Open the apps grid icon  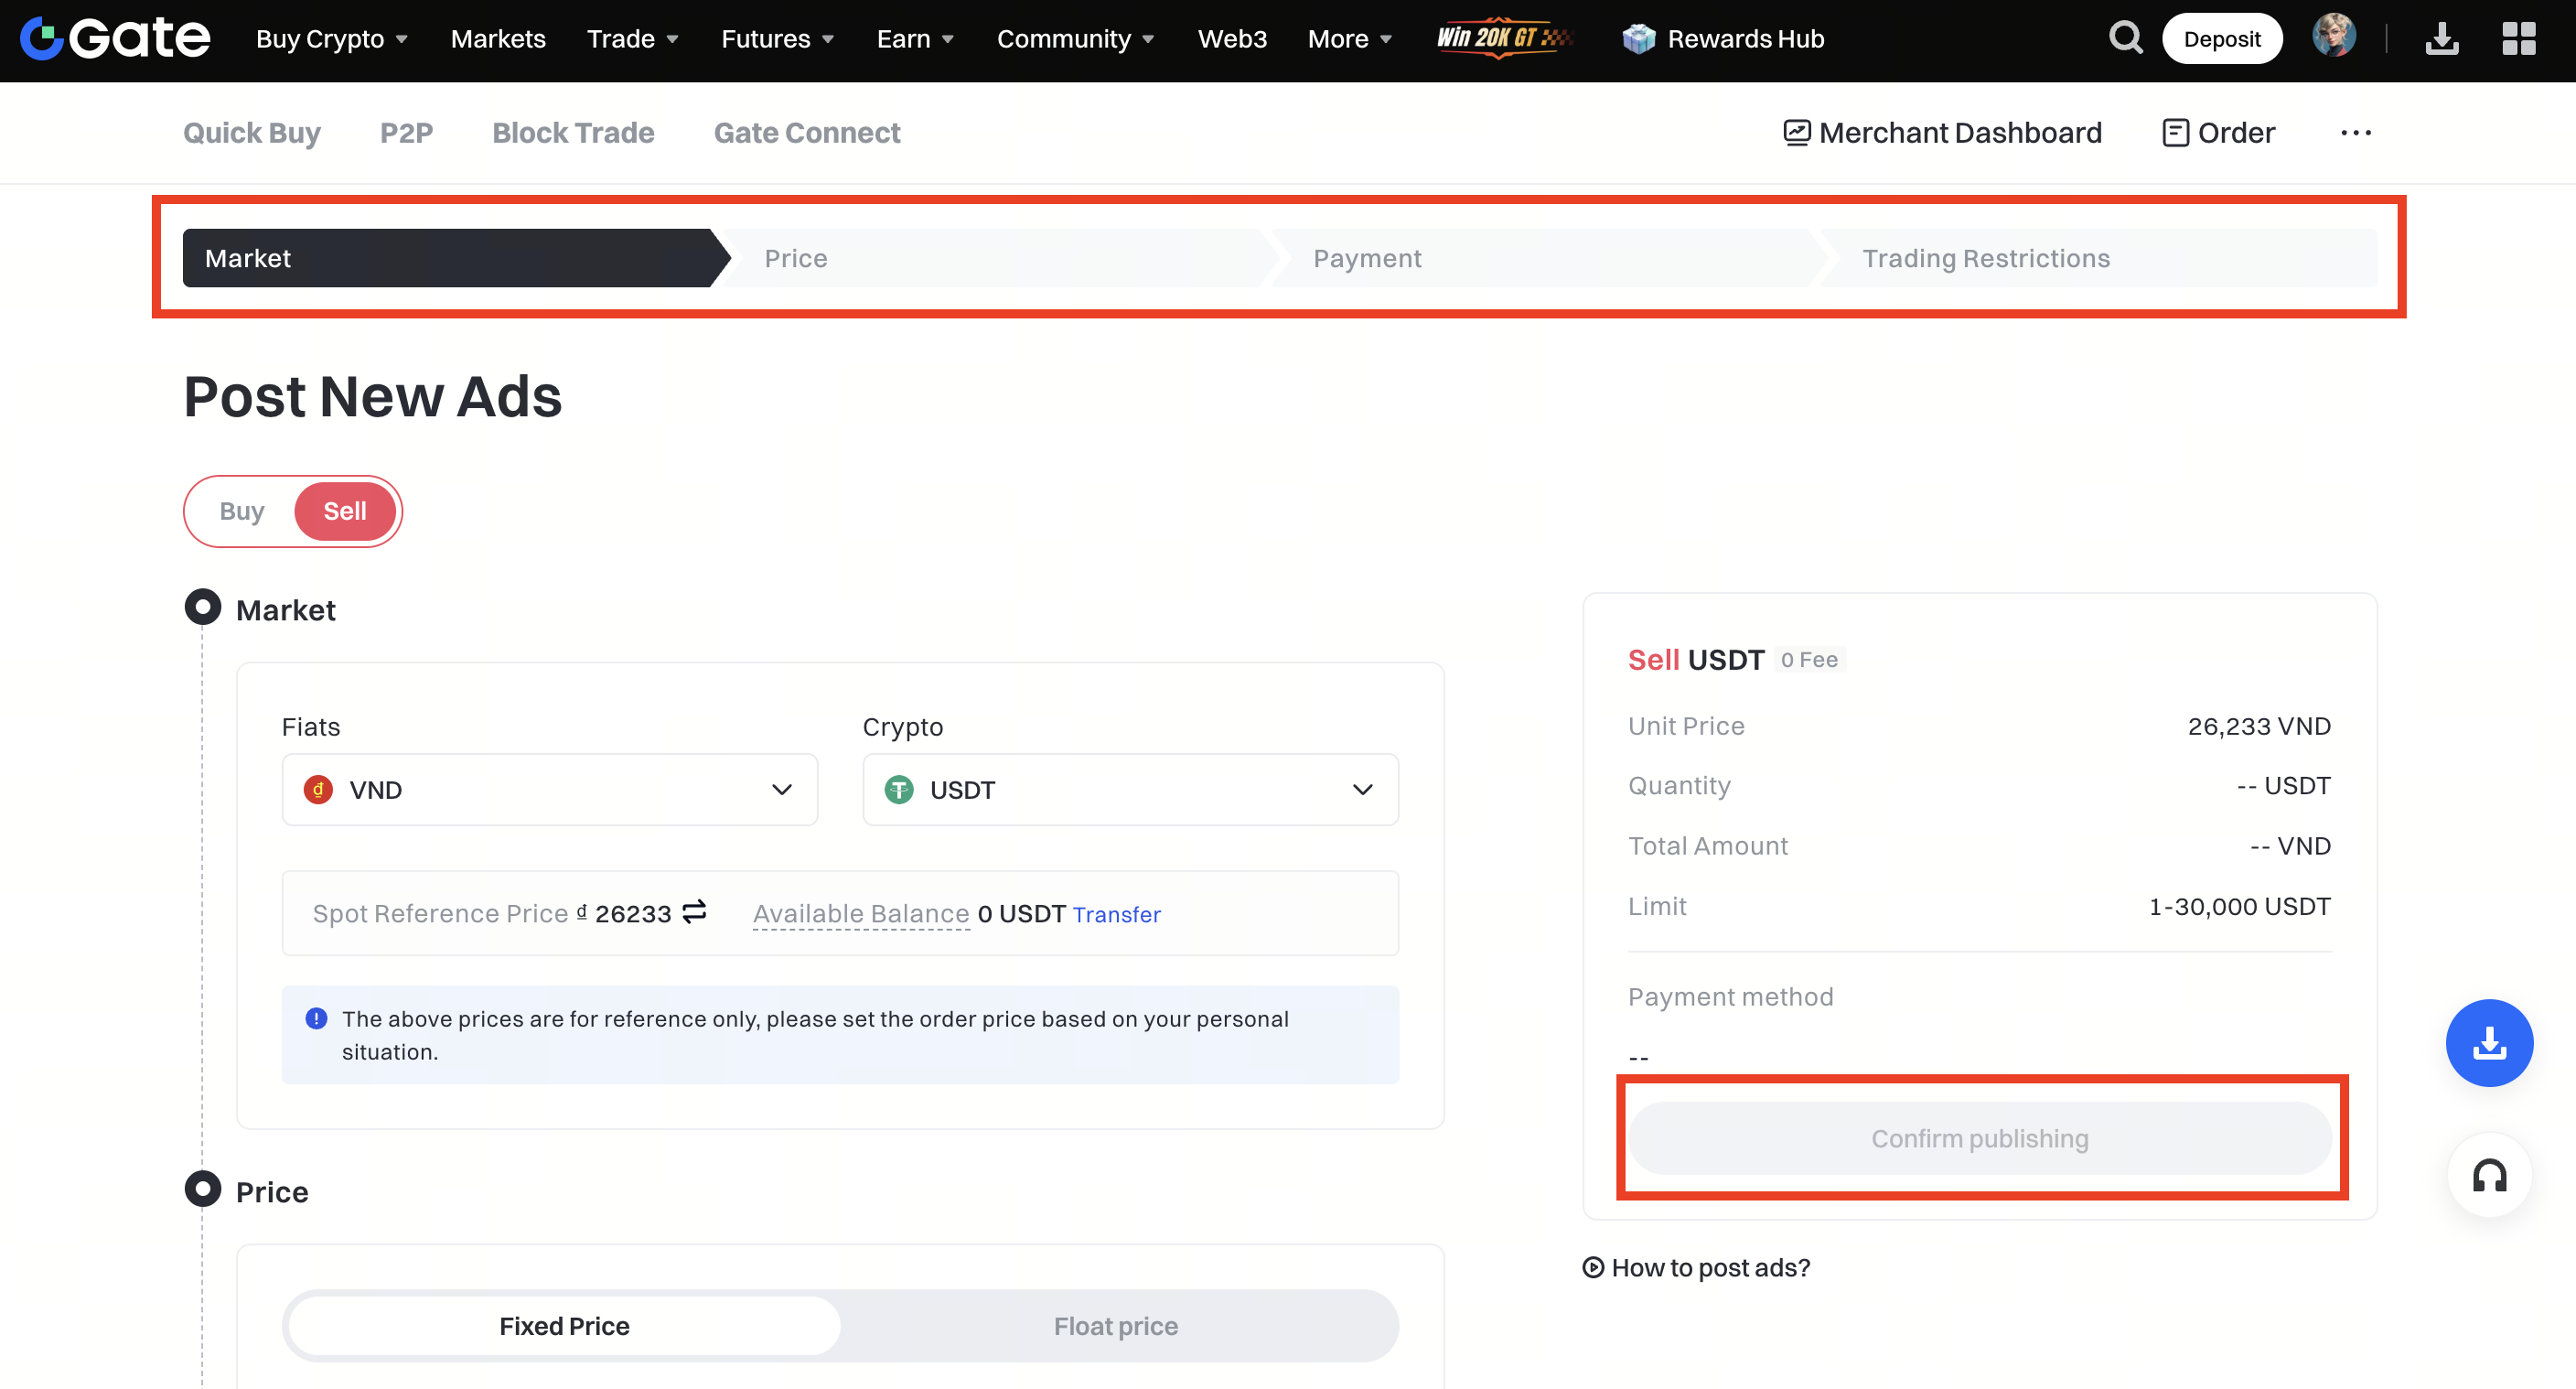[x=2518, y=39]
